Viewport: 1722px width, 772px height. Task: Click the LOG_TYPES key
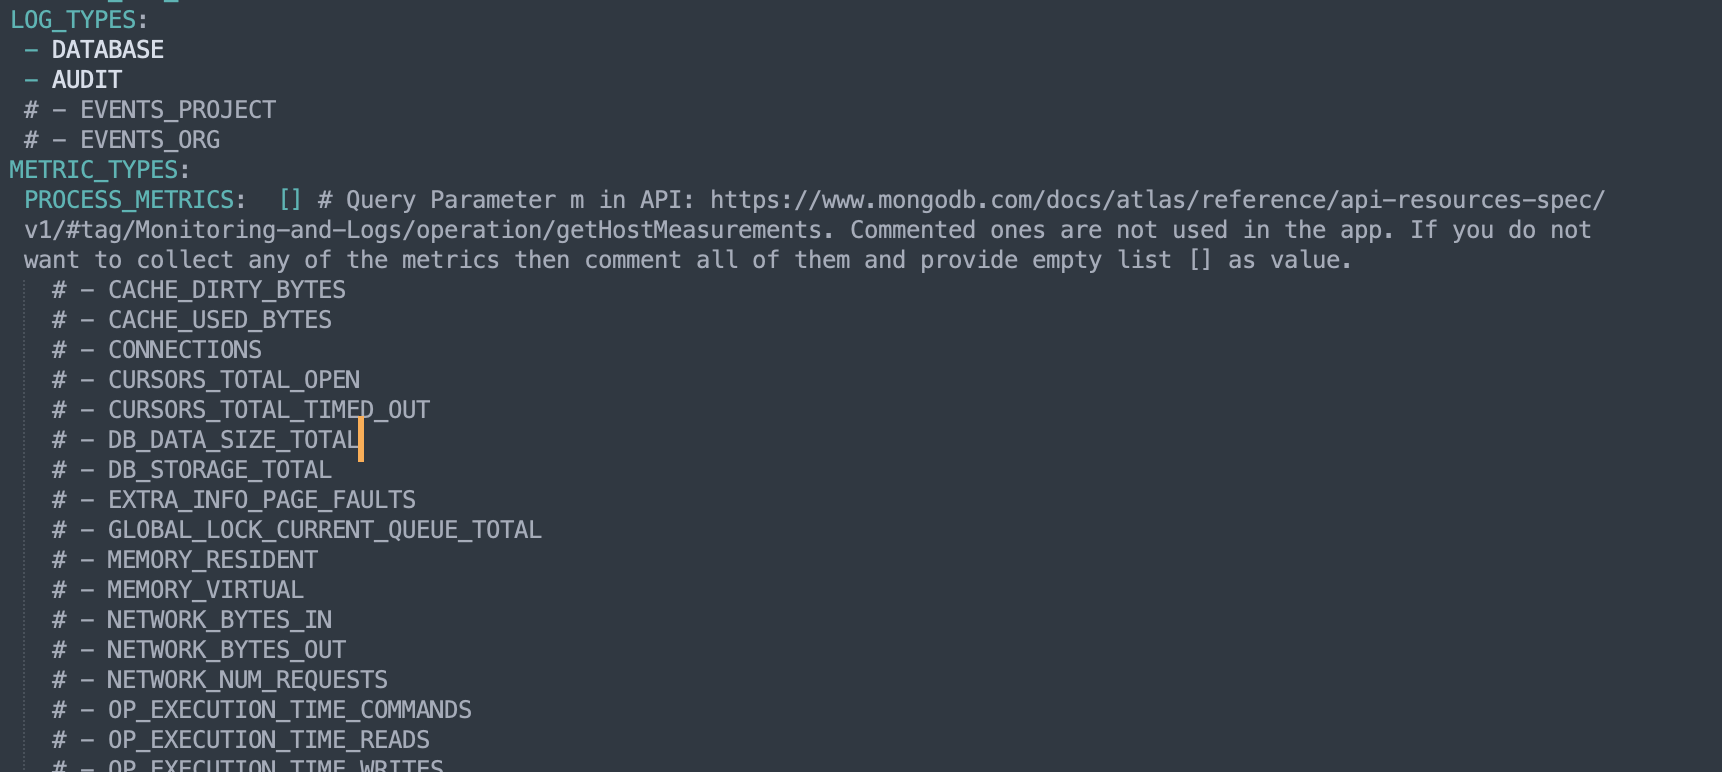point(72,20)
